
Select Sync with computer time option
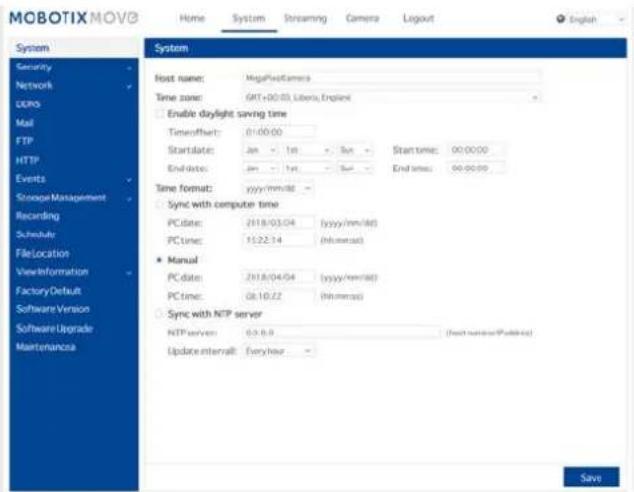[159, 204]
